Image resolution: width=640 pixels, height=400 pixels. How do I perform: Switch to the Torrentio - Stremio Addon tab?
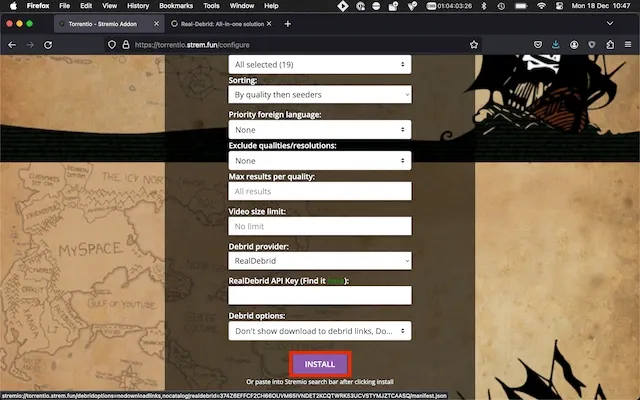click(109, 24)
